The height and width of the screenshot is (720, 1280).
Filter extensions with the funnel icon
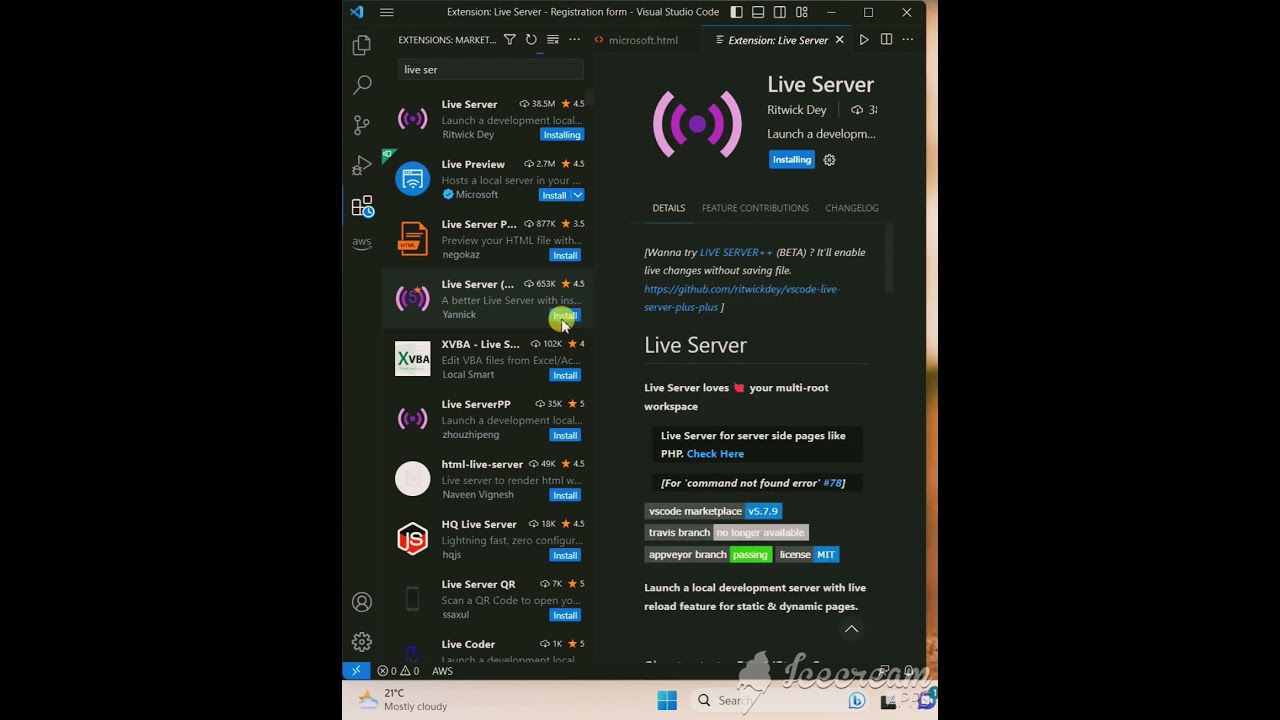pyautogui.click(x=510, y=40)
